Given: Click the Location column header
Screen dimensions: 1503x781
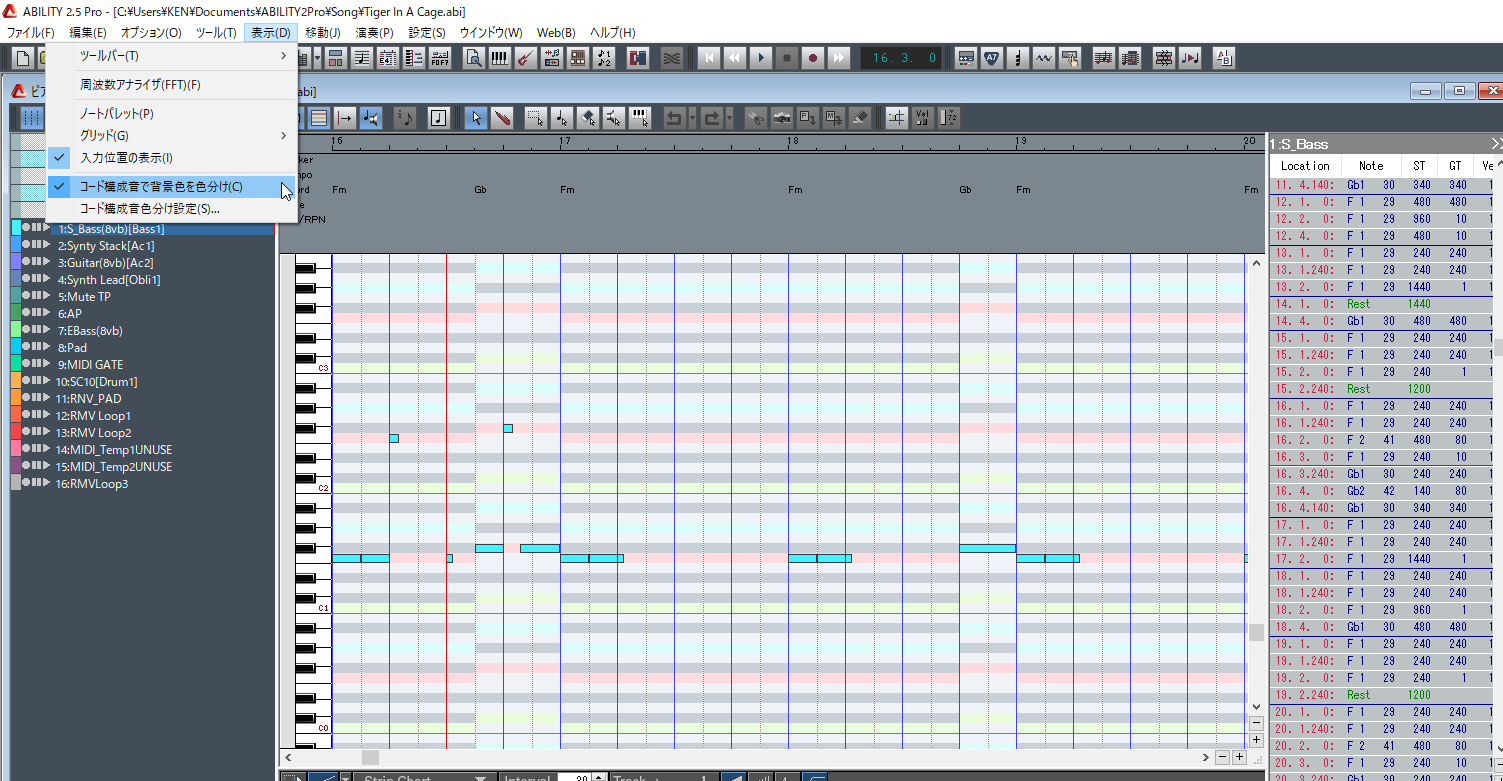Looking at the screenshot, I should click(1305, 166).
